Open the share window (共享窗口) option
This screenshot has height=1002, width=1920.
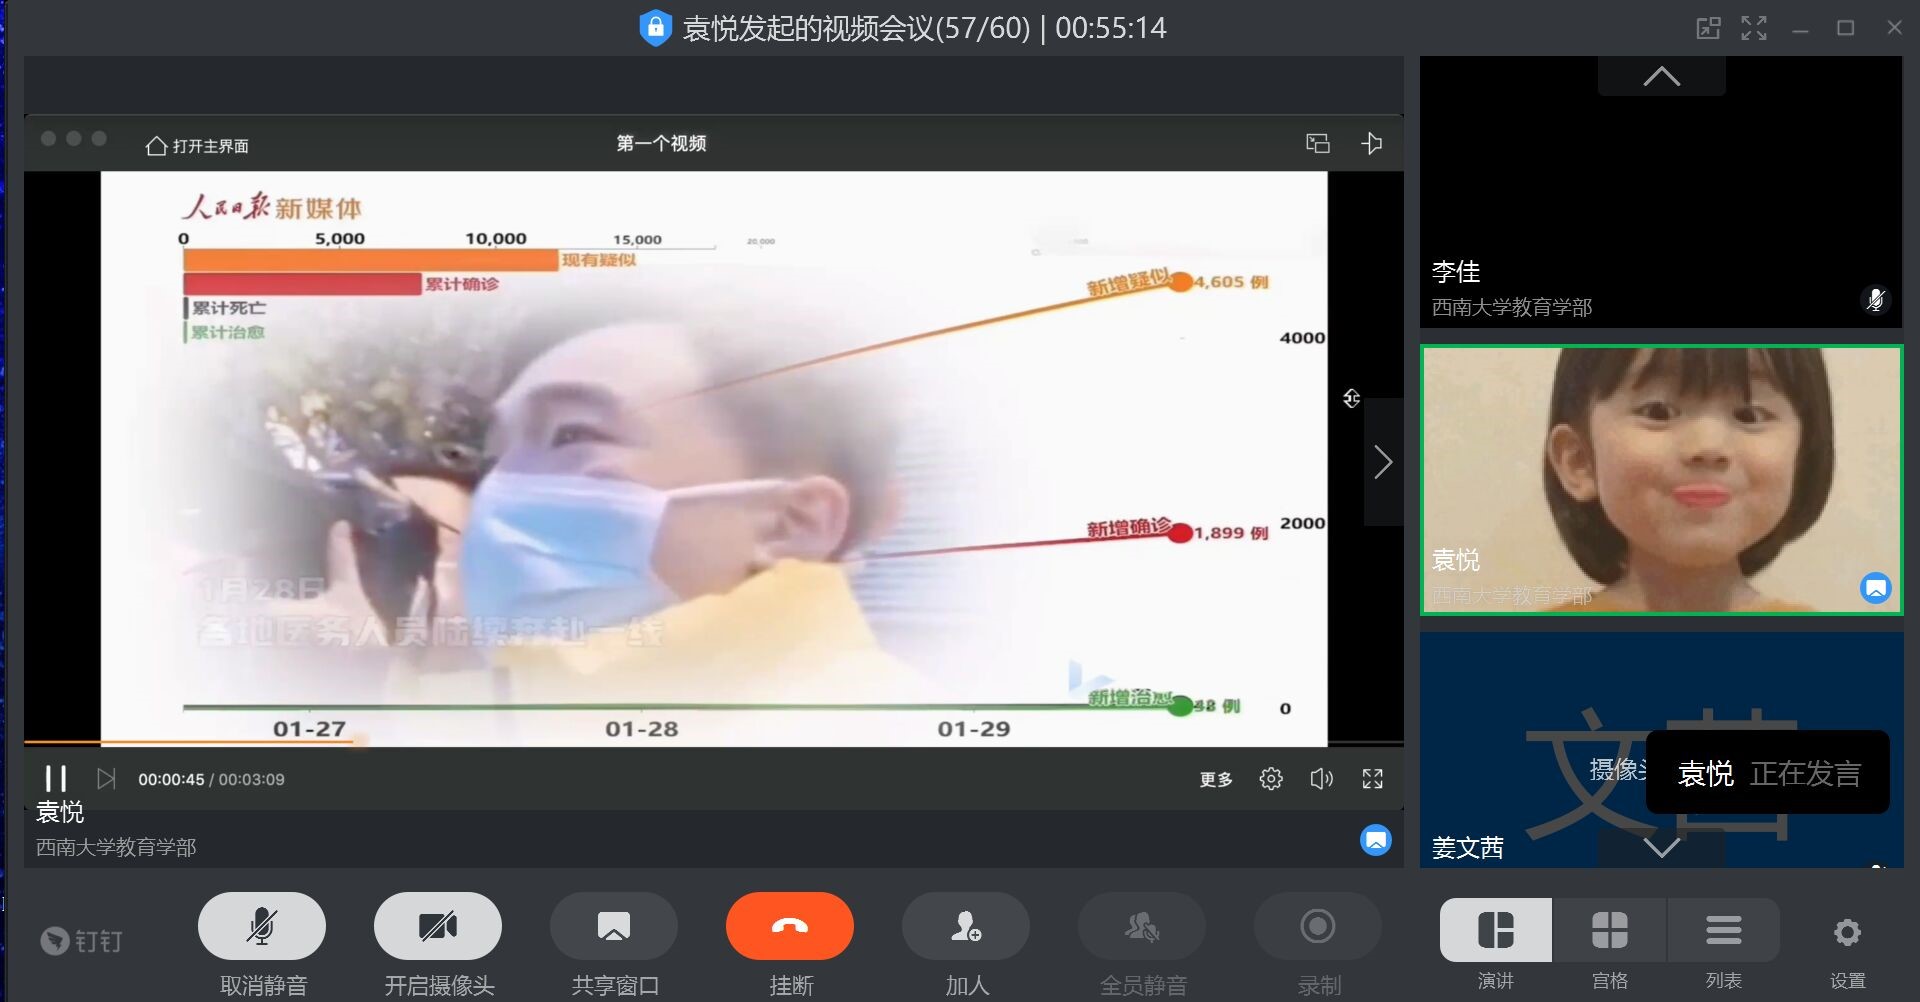tap(613, 927)
